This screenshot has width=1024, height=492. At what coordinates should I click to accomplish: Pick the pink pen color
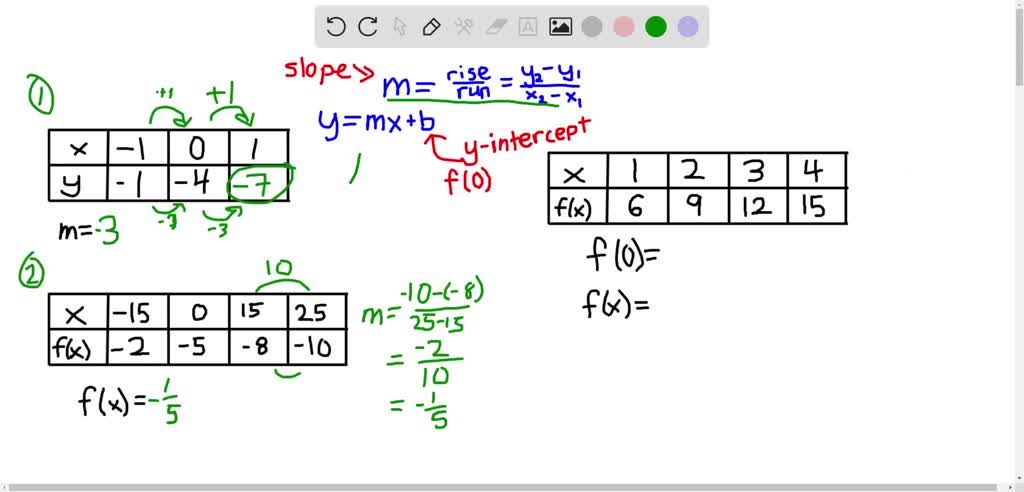pyautogui.click(x=624, y=27)
